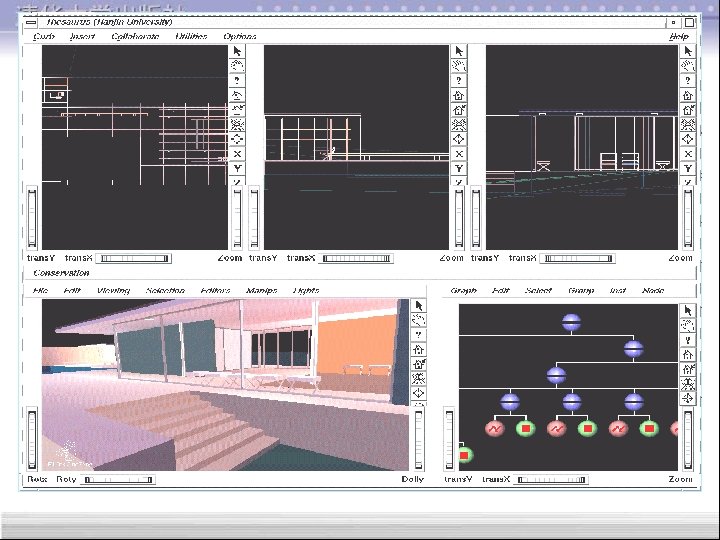This screenshot has width=720, height=540.
Task: Select the arrow pick tool in top-left viewer
Action: click(x=237, y=51)
